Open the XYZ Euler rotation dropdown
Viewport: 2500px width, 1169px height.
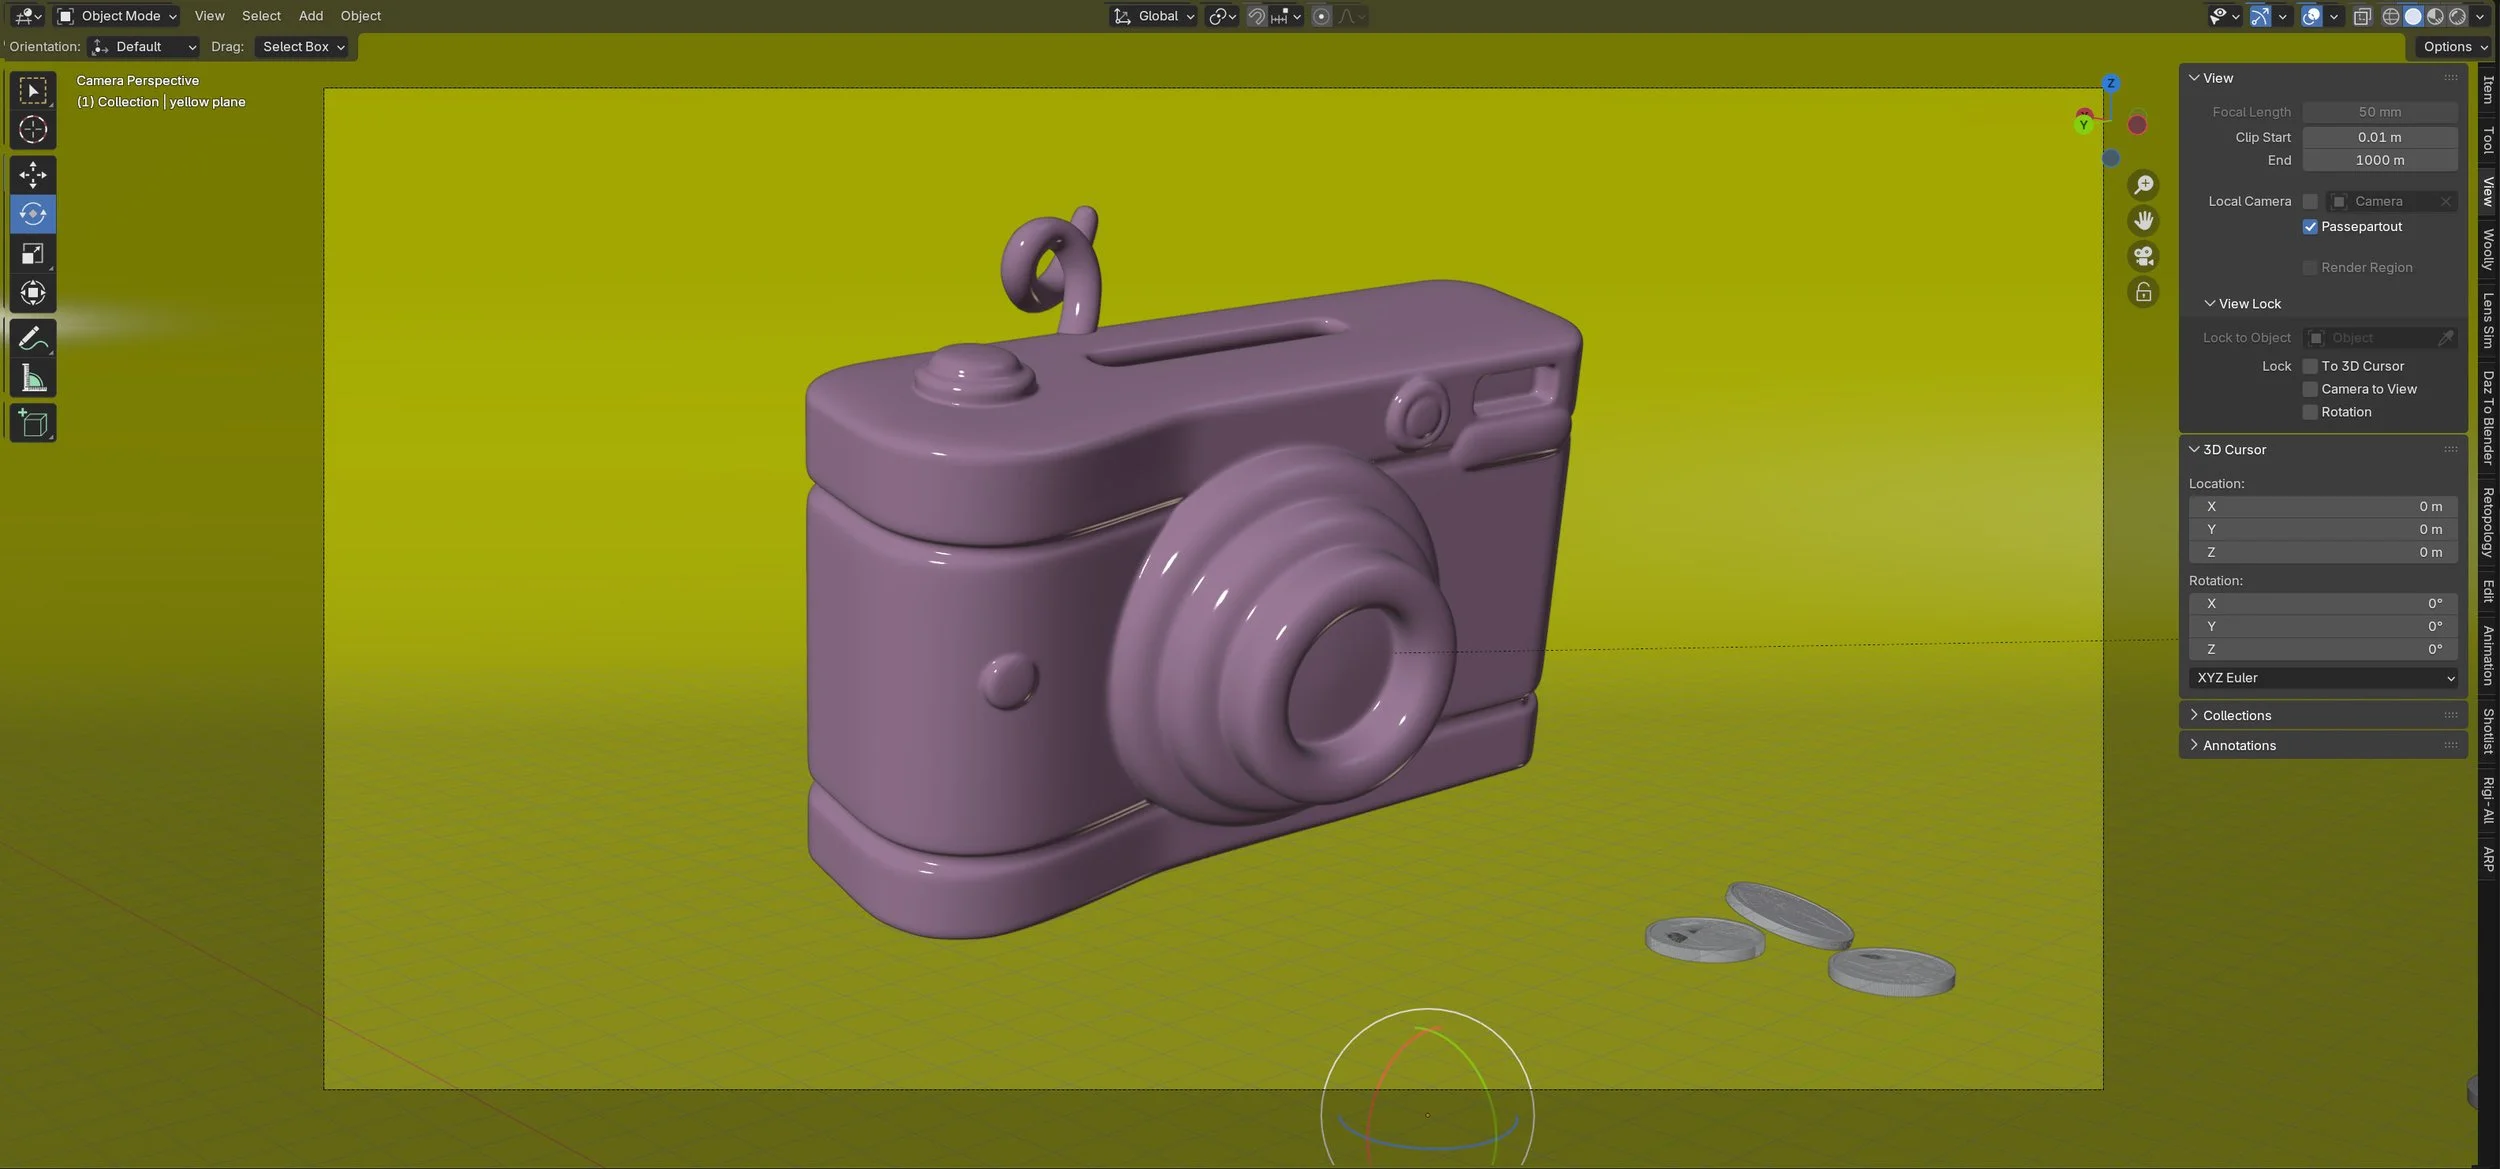point(2322,678)
